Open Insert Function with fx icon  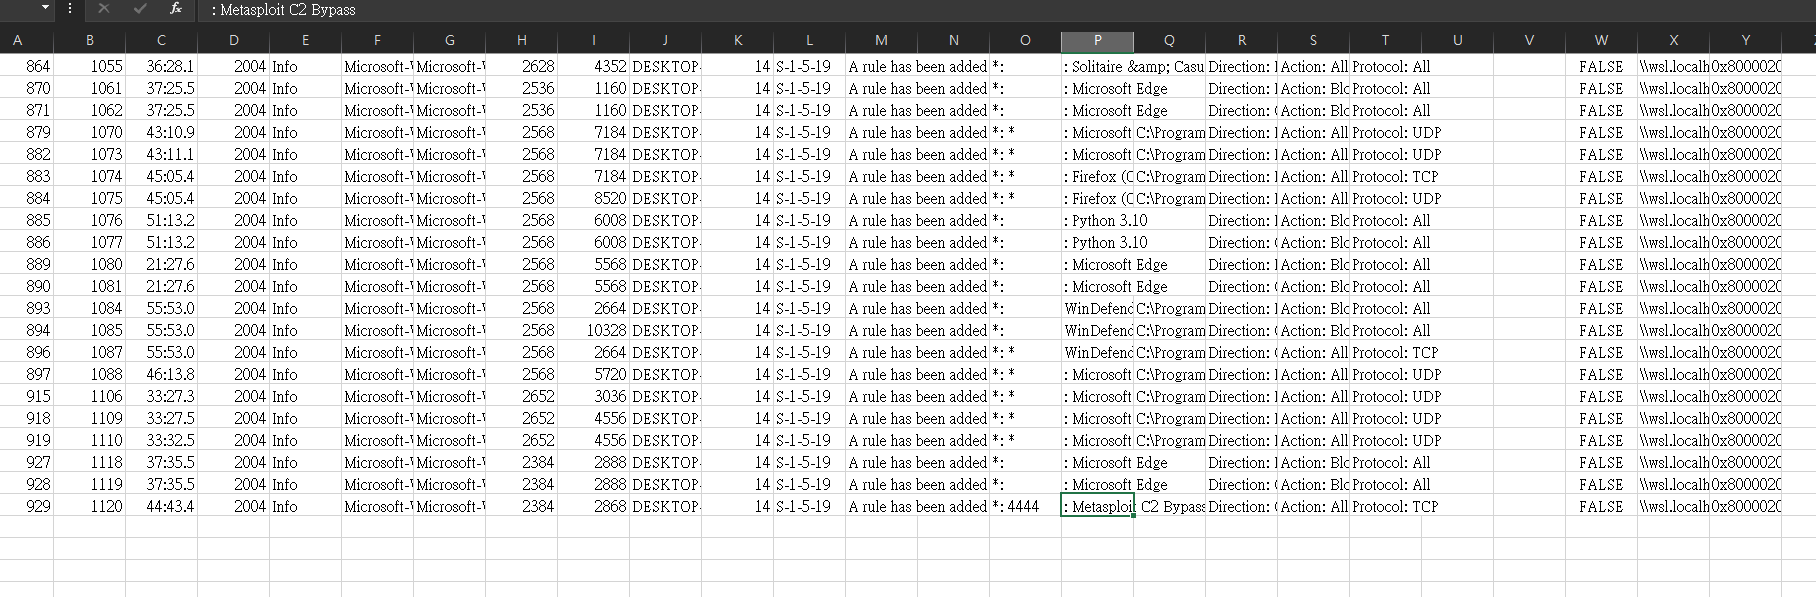click(176, 8)
